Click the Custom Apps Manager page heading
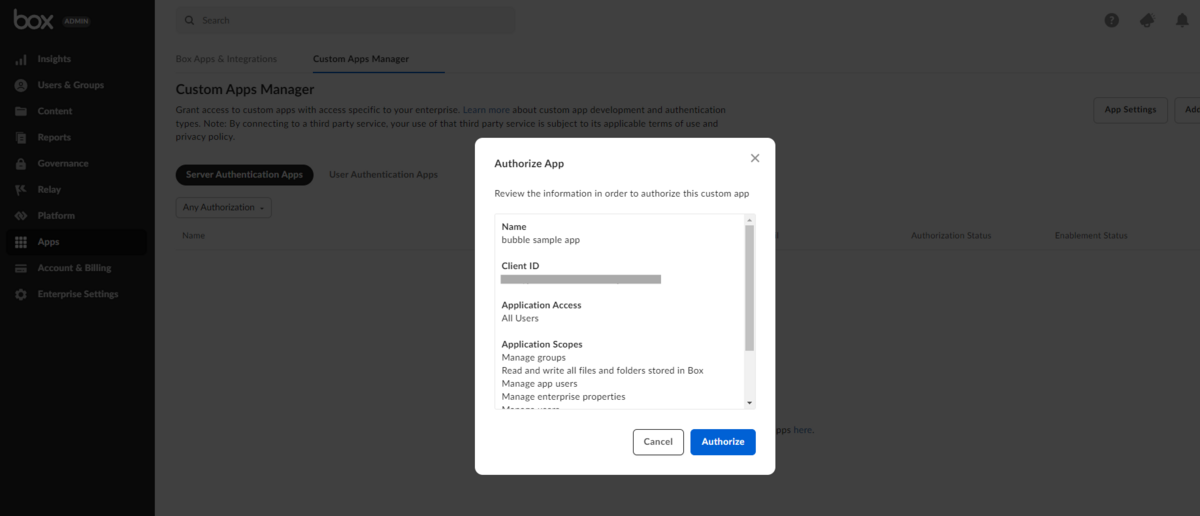Screen dimensions: 1200x516 (x=245, y=90)
